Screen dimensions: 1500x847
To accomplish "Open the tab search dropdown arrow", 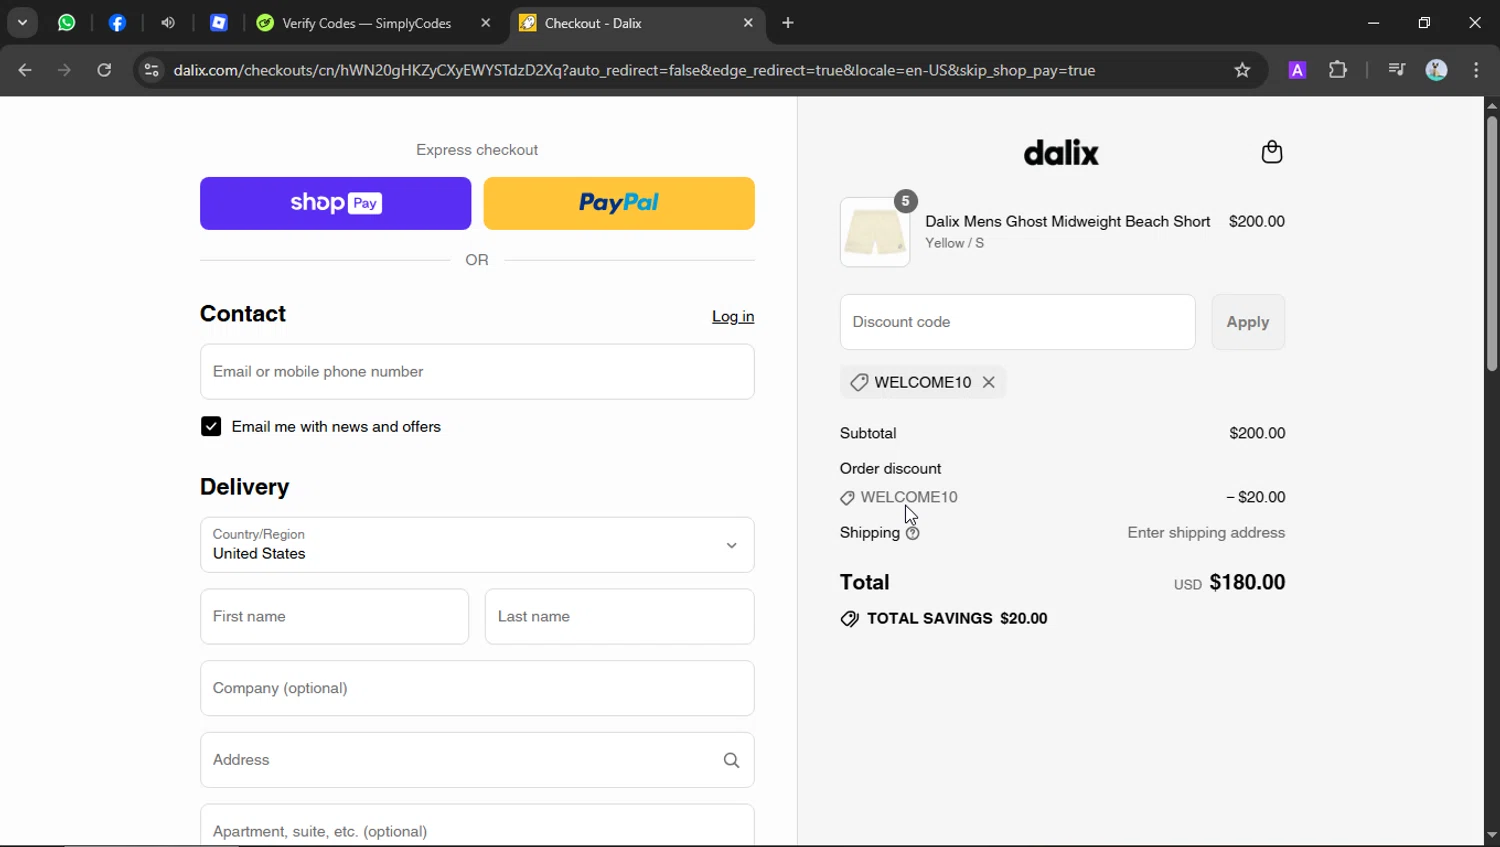I will (22, 22).
